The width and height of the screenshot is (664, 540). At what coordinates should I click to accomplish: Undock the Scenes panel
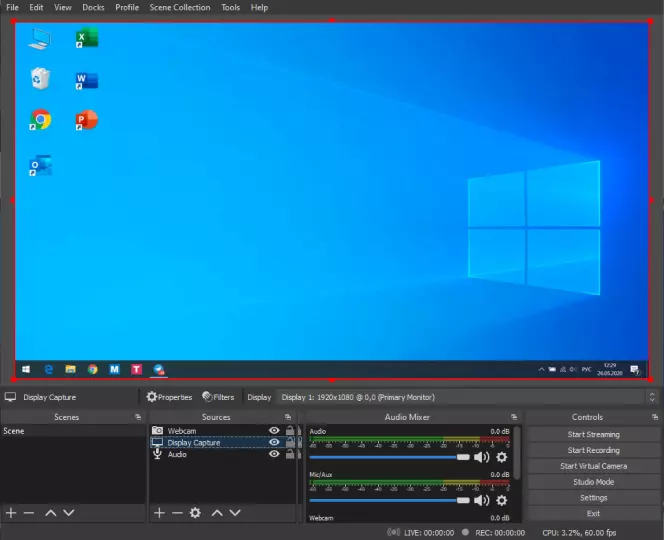pyautogui.click(x=138, y=417)
